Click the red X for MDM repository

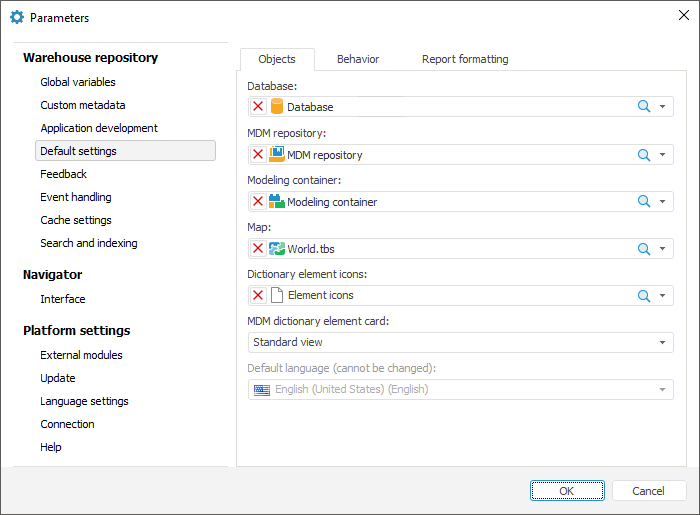point(258,155)
